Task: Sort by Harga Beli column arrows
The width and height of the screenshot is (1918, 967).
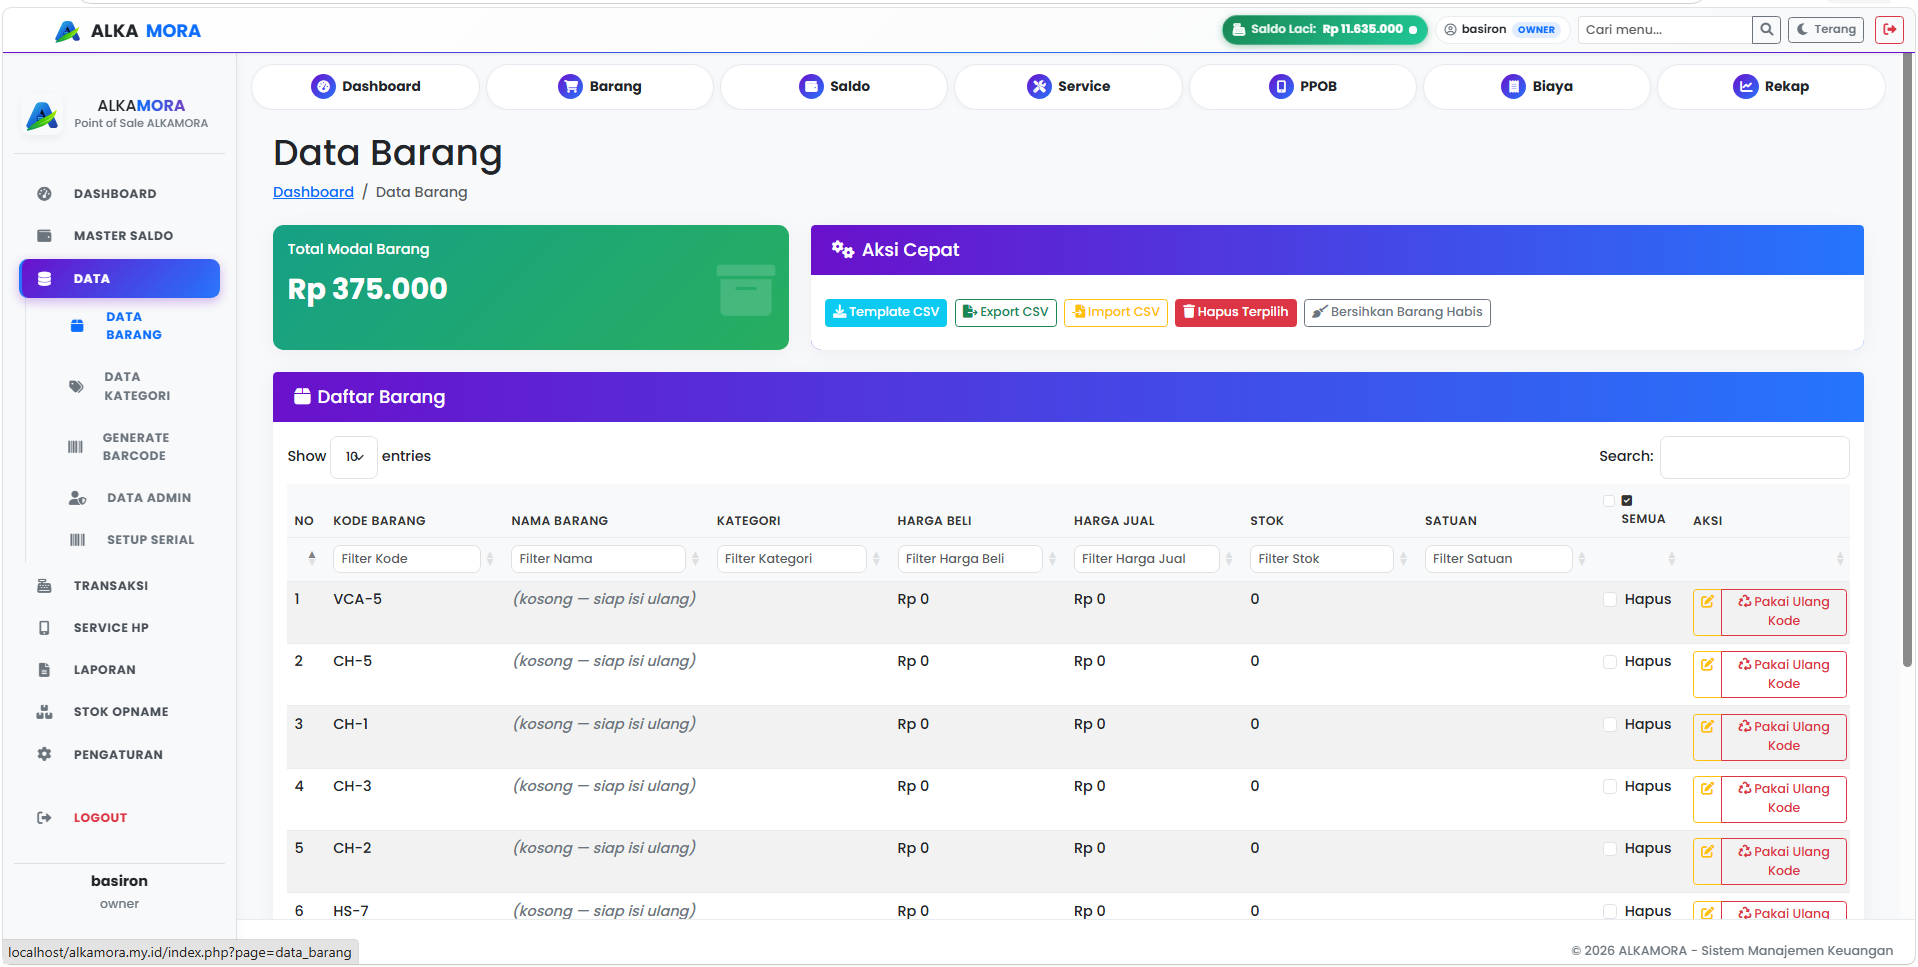Action: tap(1052, 559)
